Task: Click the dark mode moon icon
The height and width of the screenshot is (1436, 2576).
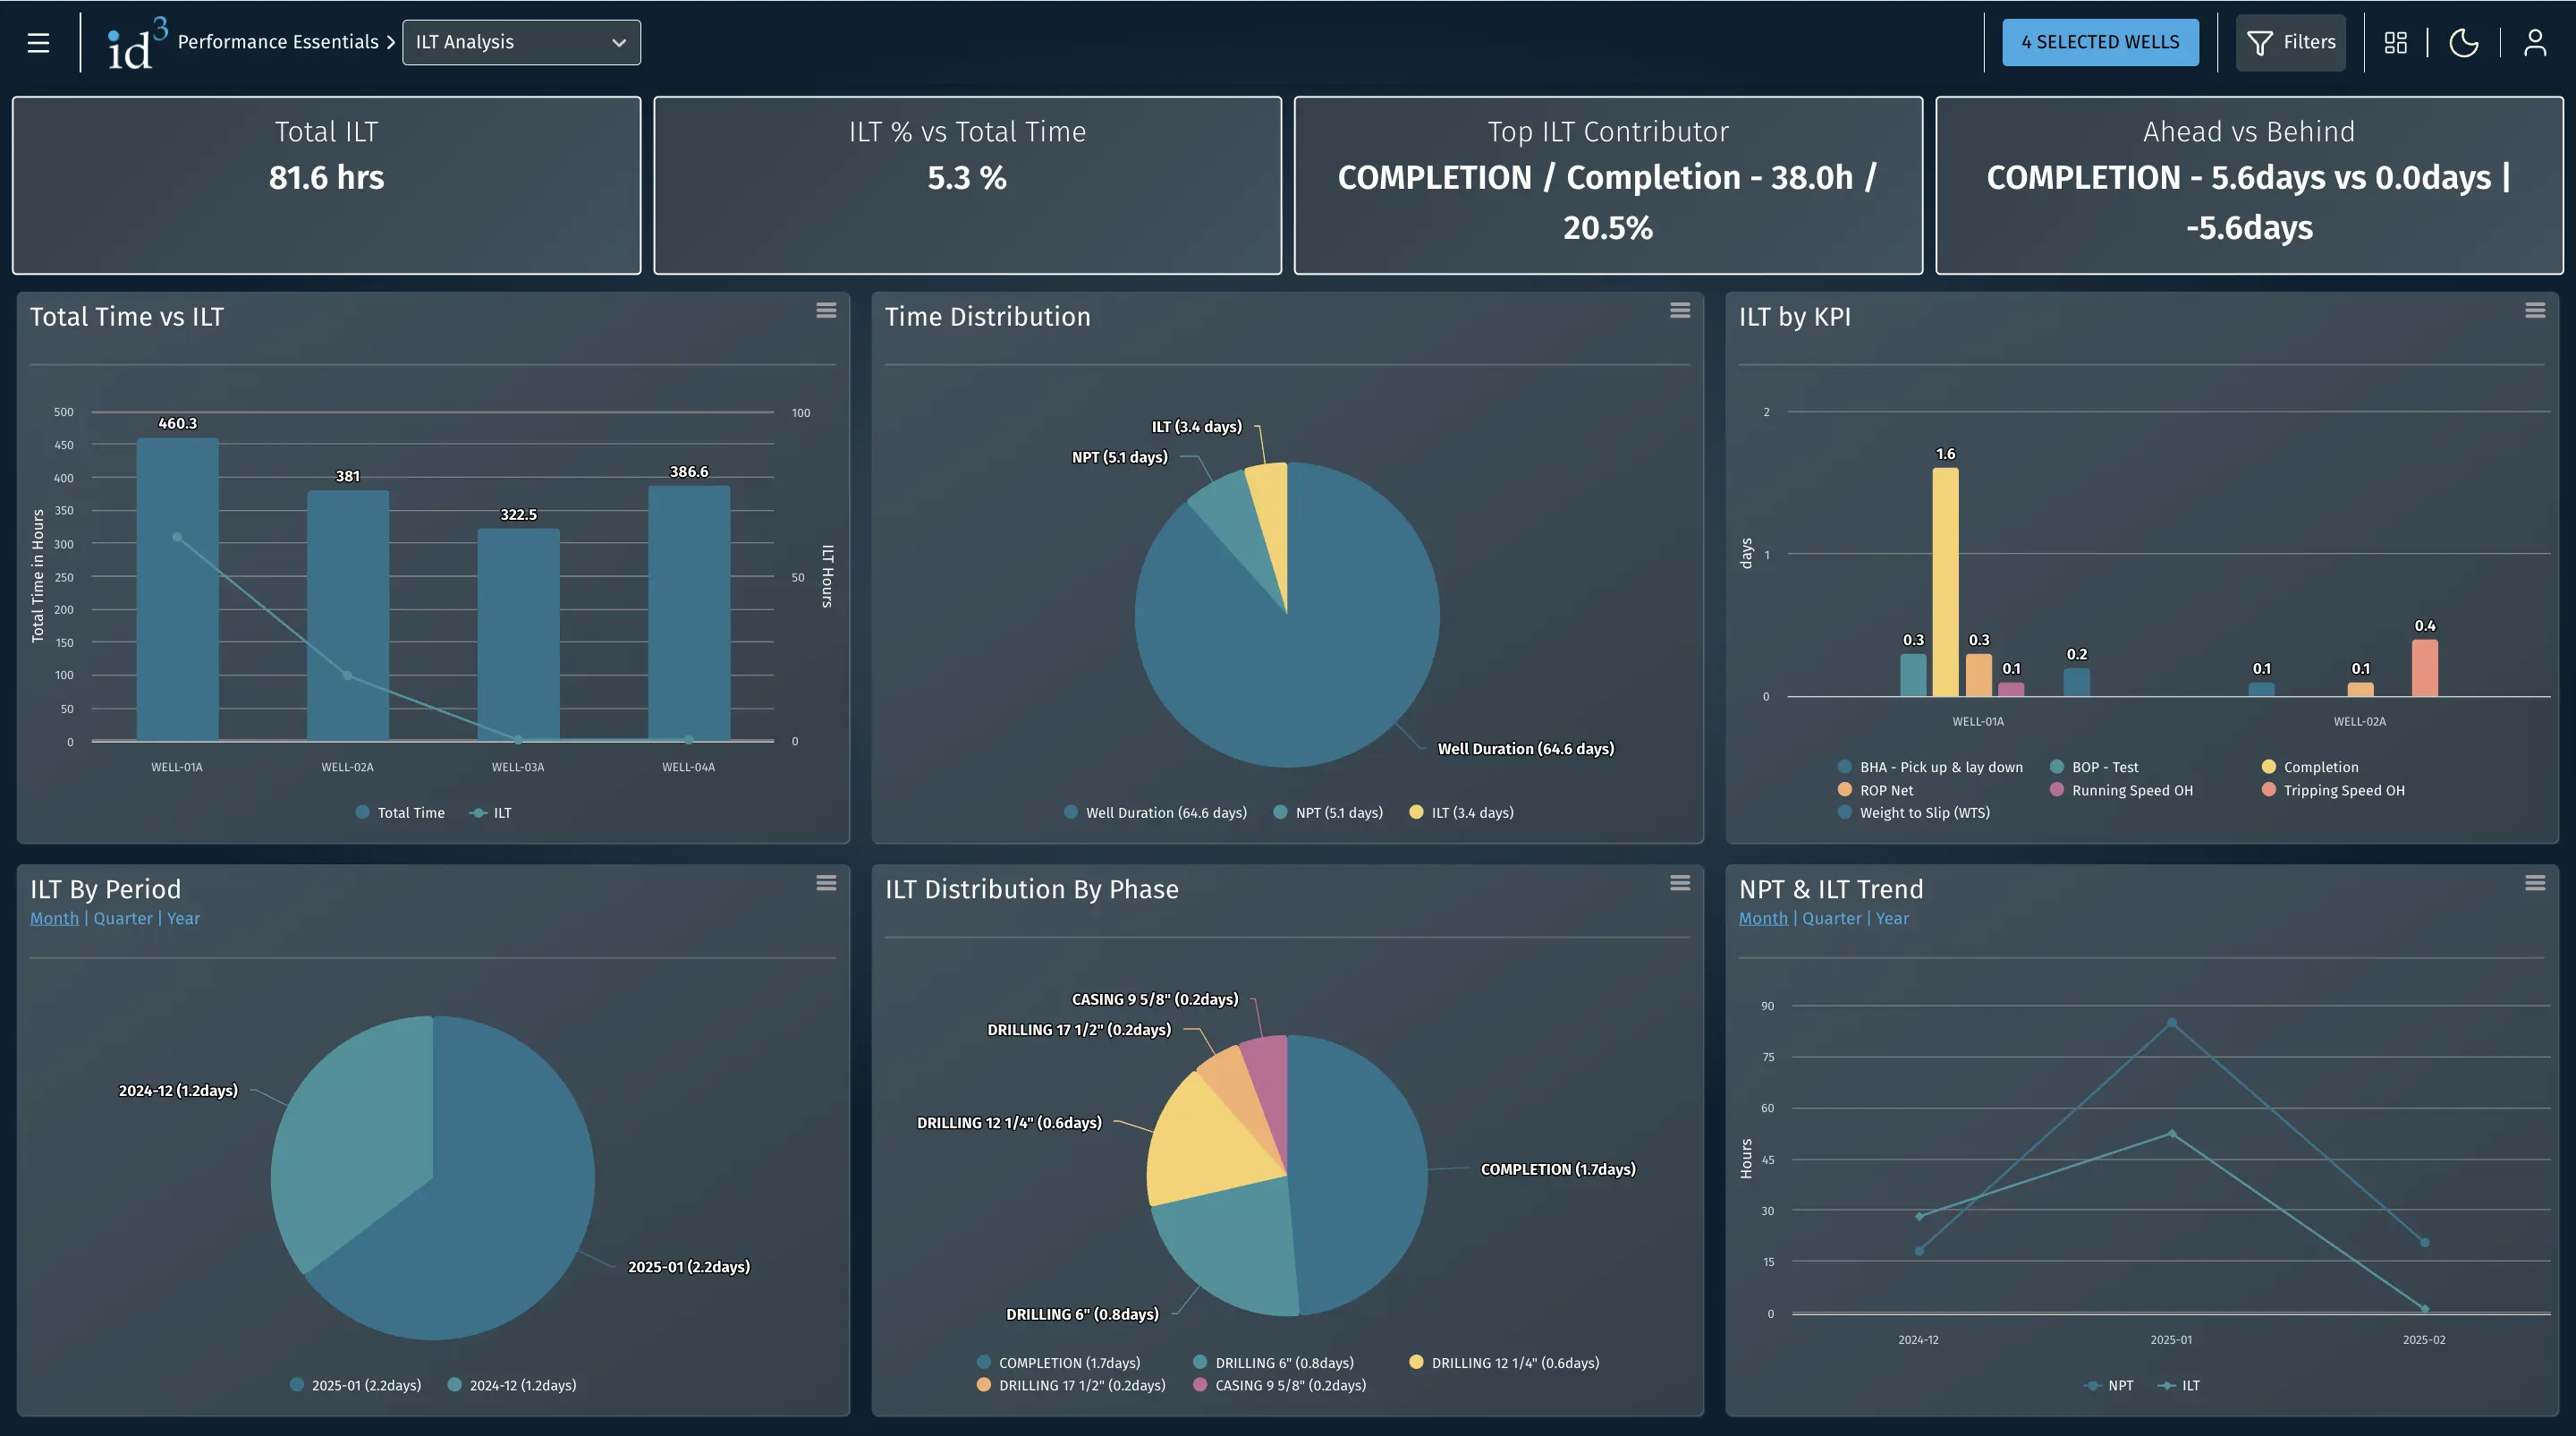Action: click(x=2464, y=42)
